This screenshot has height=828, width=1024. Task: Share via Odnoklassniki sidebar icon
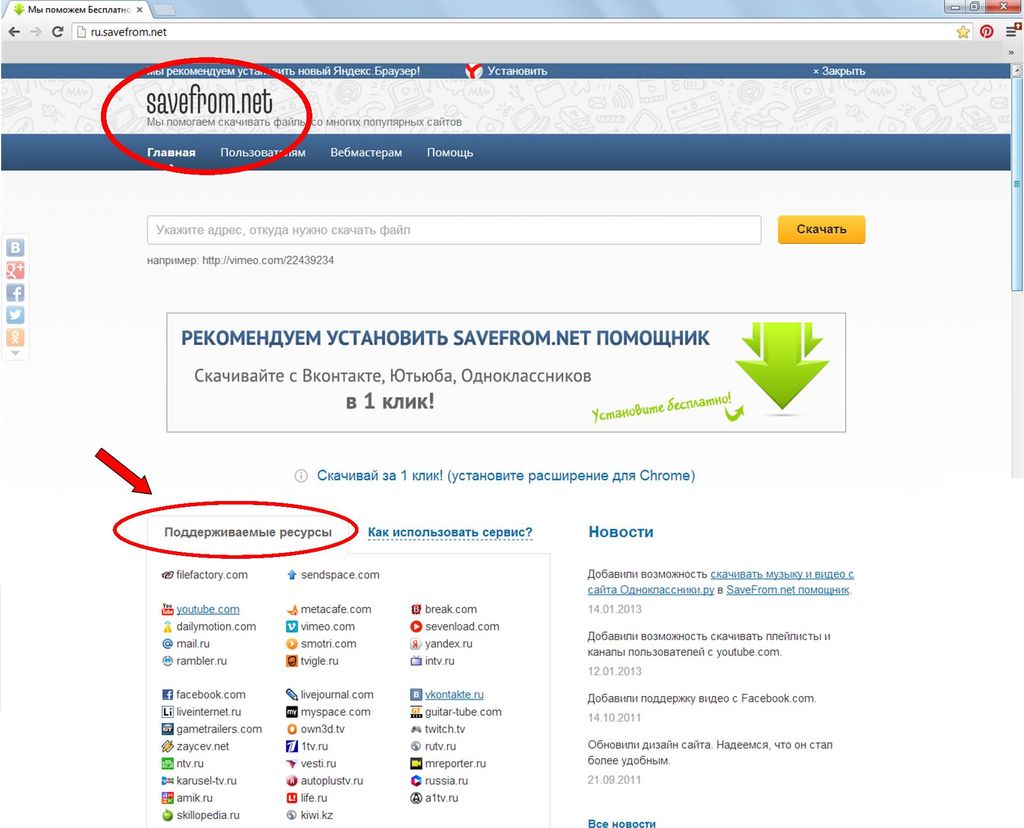pyautogui.click(x=15, y=337)
